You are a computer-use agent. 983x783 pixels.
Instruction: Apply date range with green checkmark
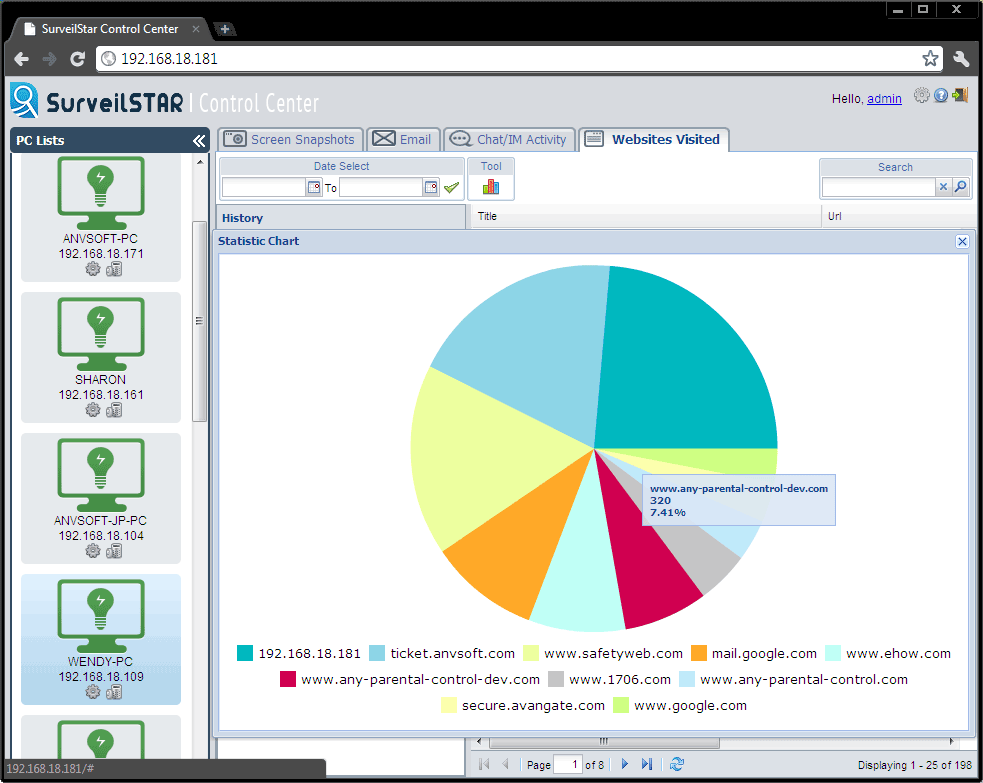(x=451, y=187)
